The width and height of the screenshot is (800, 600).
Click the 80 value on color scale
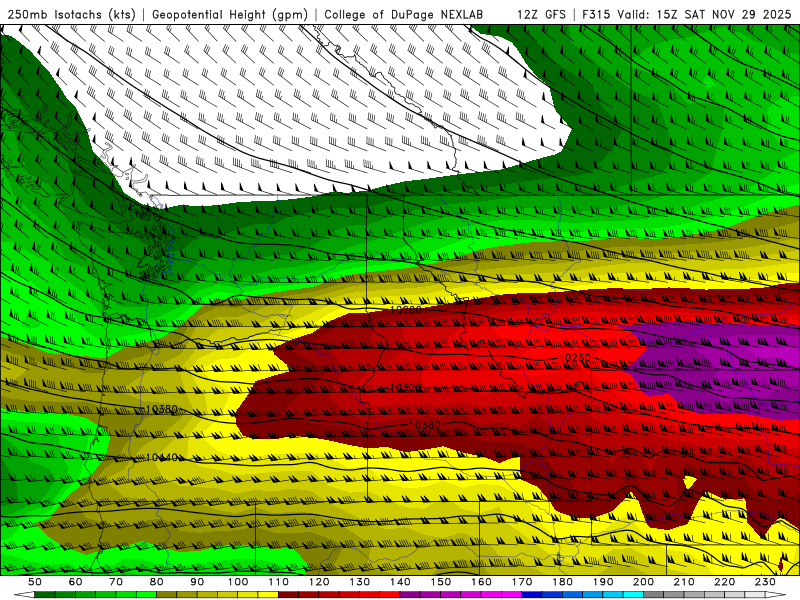(x=157, y=582)
